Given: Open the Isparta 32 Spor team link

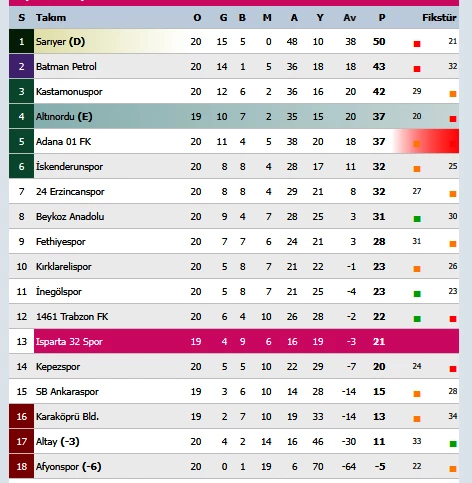Looking at the screenshot, I should tap(69, 342).
